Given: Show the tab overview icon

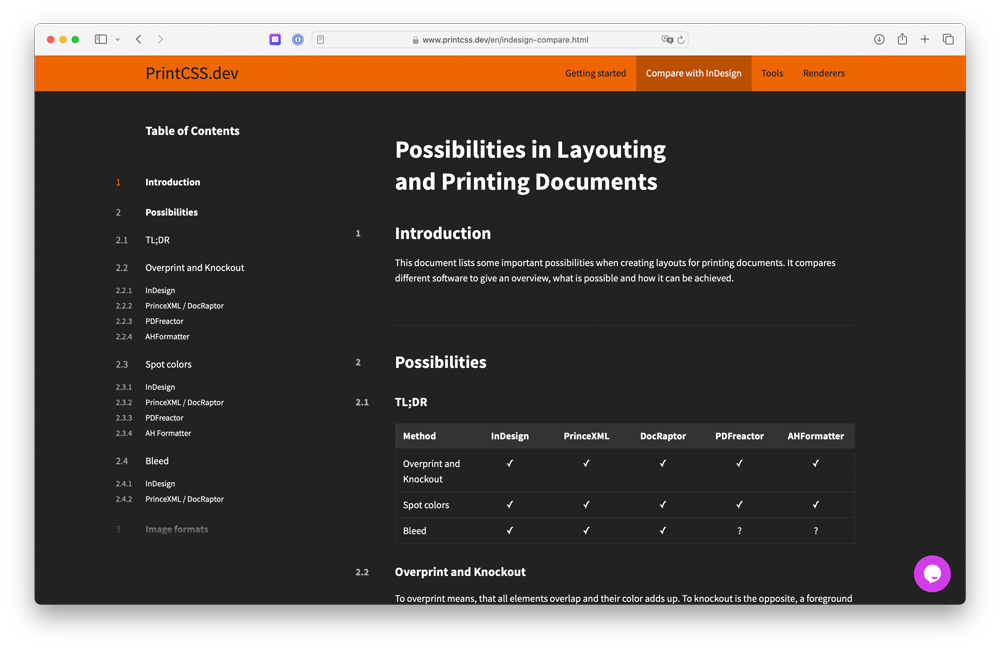Looking at the screenshot, I should tap(948, 40).
